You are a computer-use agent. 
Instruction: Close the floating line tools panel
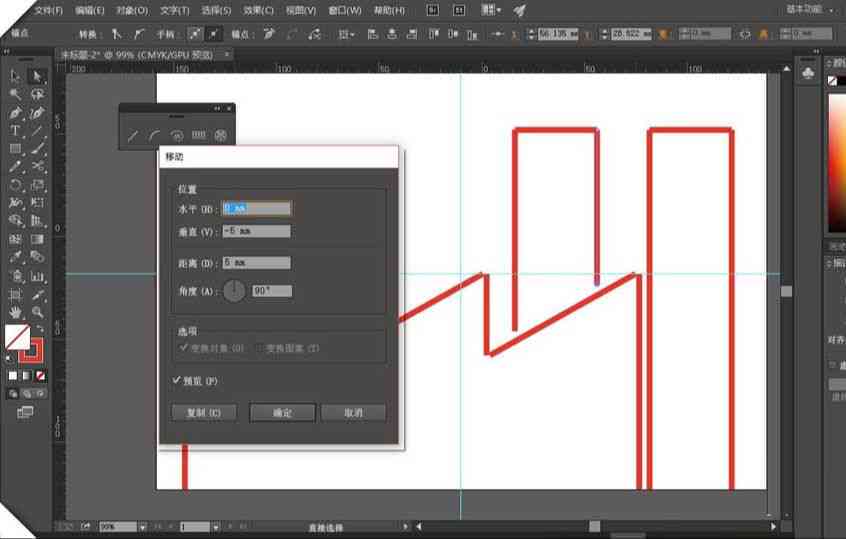coord(229,108)
